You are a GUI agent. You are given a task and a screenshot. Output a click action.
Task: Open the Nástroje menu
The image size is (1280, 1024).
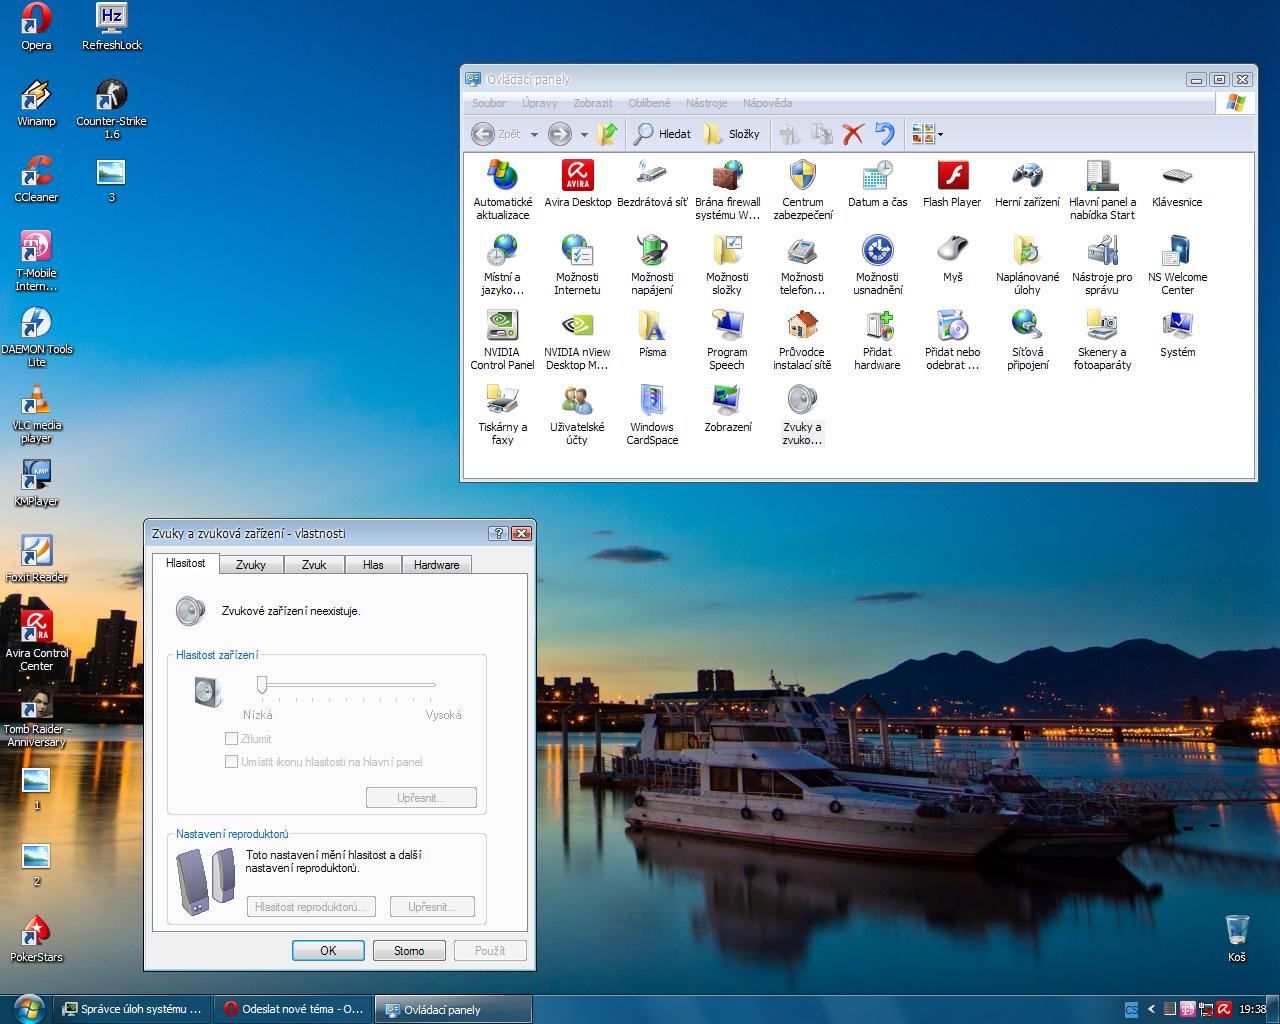pos(706,103)
